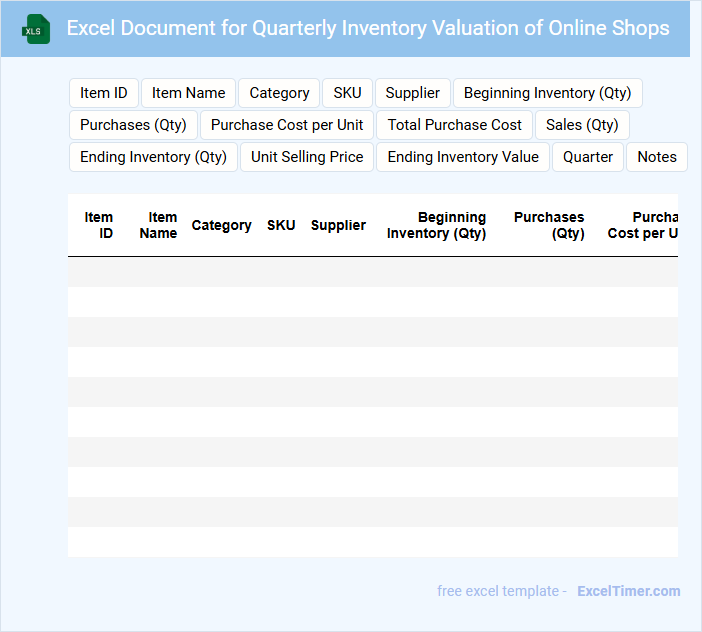The width and height of the screenshot is (702, 632).
Task: Click the Quarter tag chip
Action: click(588, 157)
